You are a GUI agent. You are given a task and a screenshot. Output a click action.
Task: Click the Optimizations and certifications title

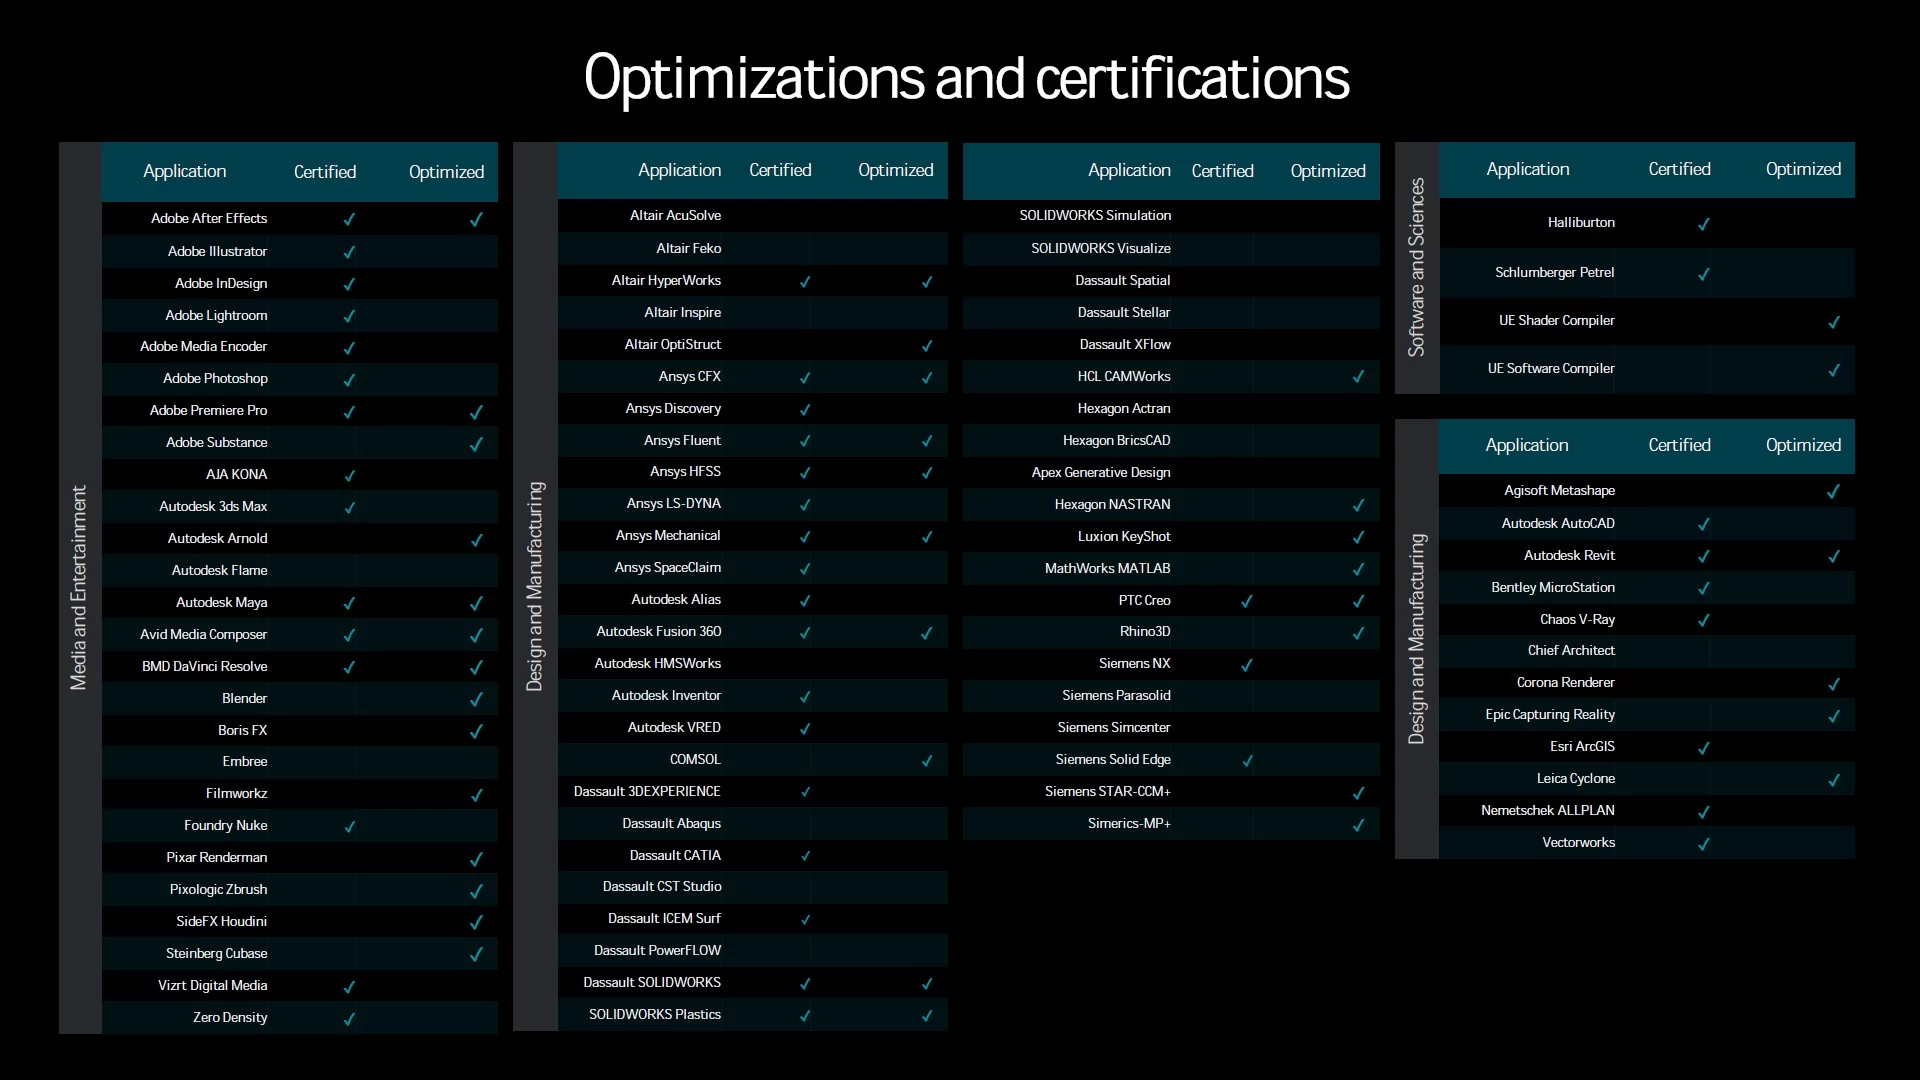tap(966, 78)
